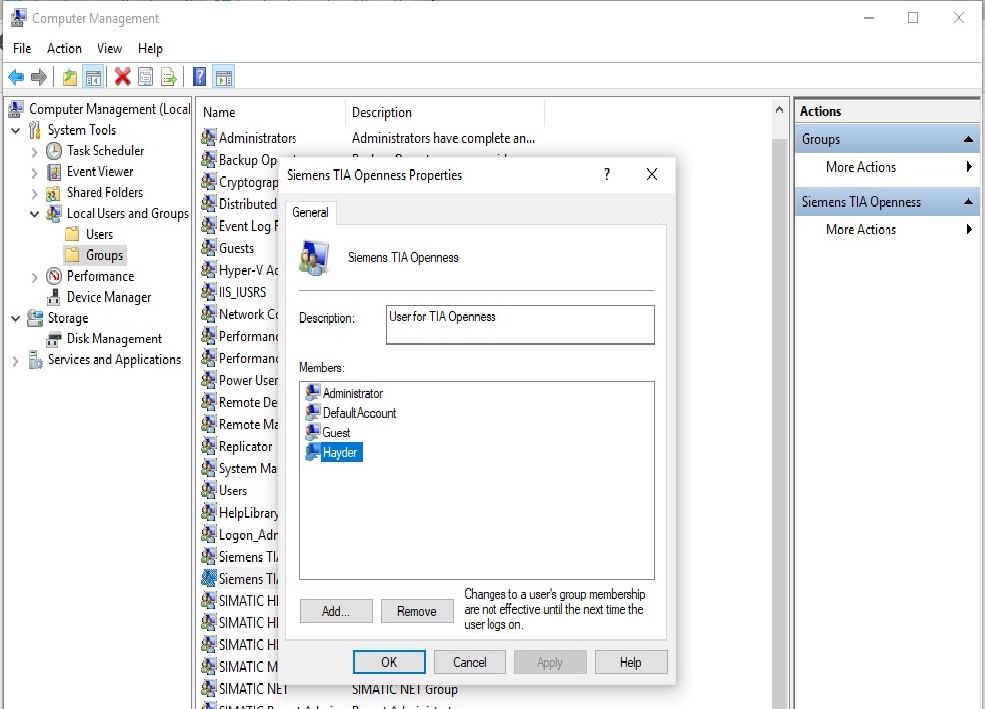
Task: Open the File menu
Action: (x=22, y=48)
